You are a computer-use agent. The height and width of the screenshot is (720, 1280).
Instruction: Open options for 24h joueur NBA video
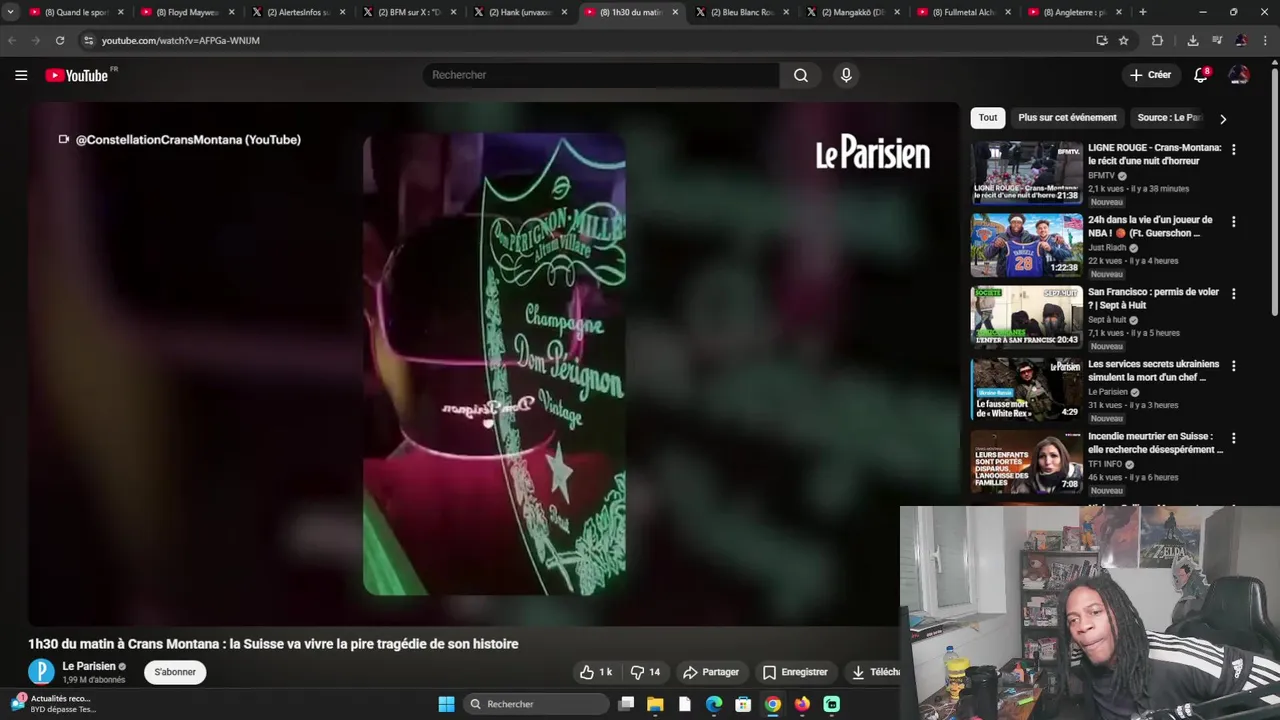pyautogui.click(x=1233, y=221)
